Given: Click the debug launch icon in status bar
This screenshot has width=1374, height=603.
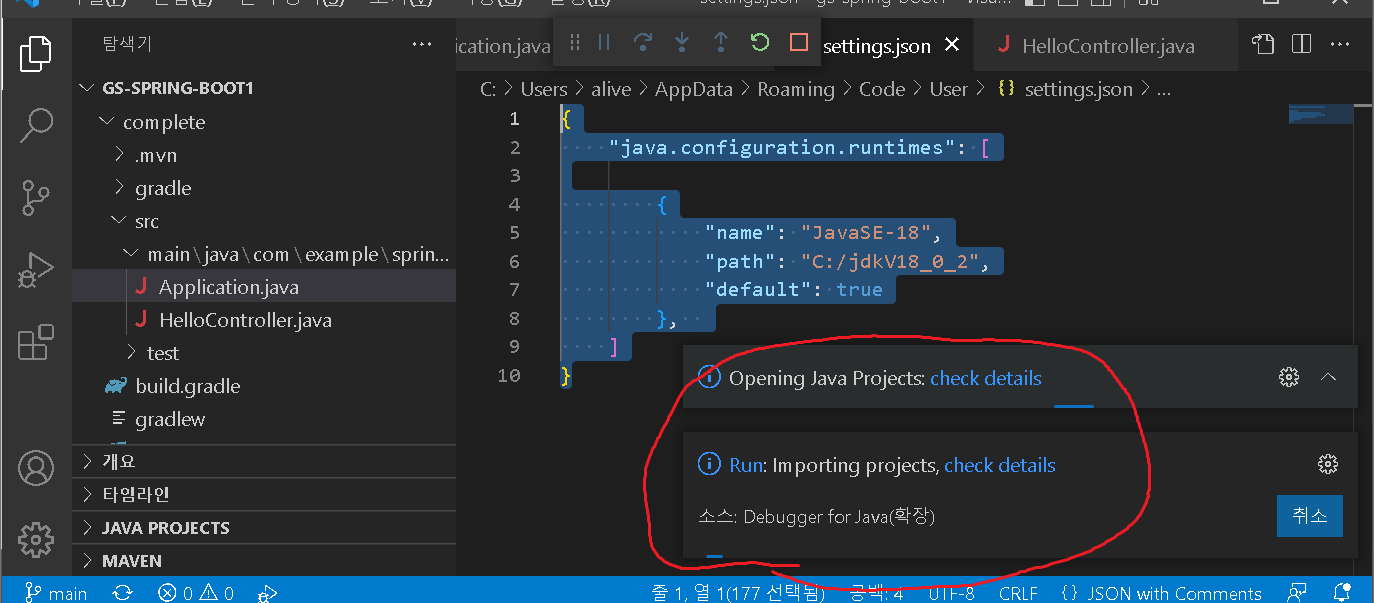Looking at the screenshot, I should 267,593.
